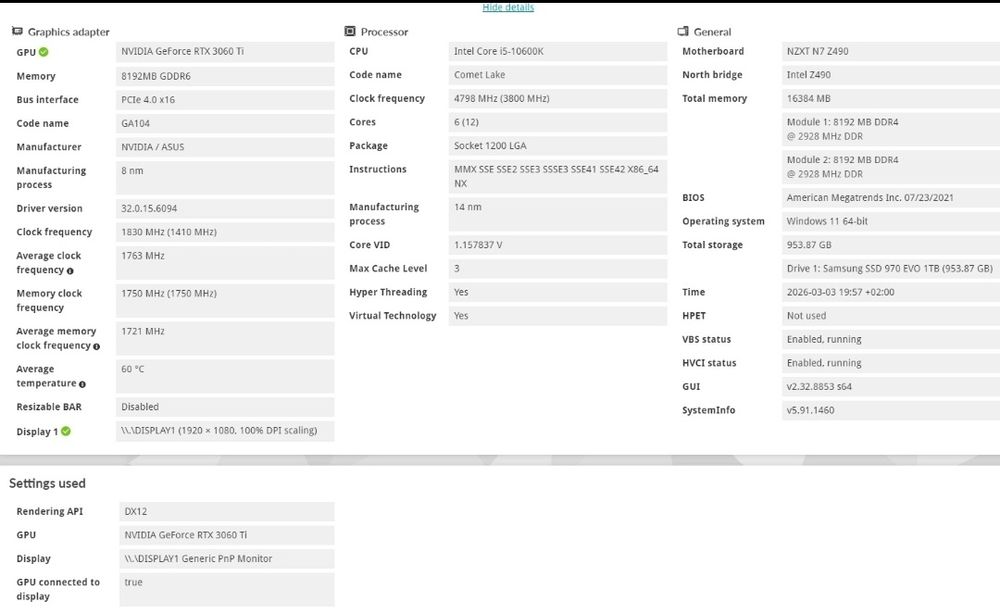Click the 4798 MHz (3800 MHz) CPU frequency
The image size is (1000, 615).
click(557, 98)
